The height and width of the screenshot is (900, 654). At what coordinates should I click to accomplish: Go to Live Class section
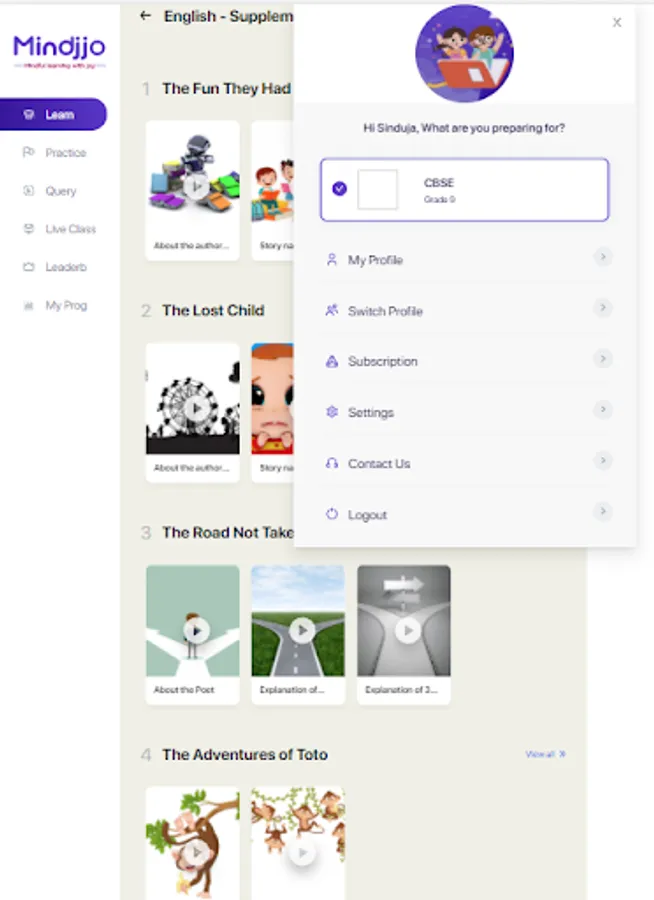coord(70,229)
